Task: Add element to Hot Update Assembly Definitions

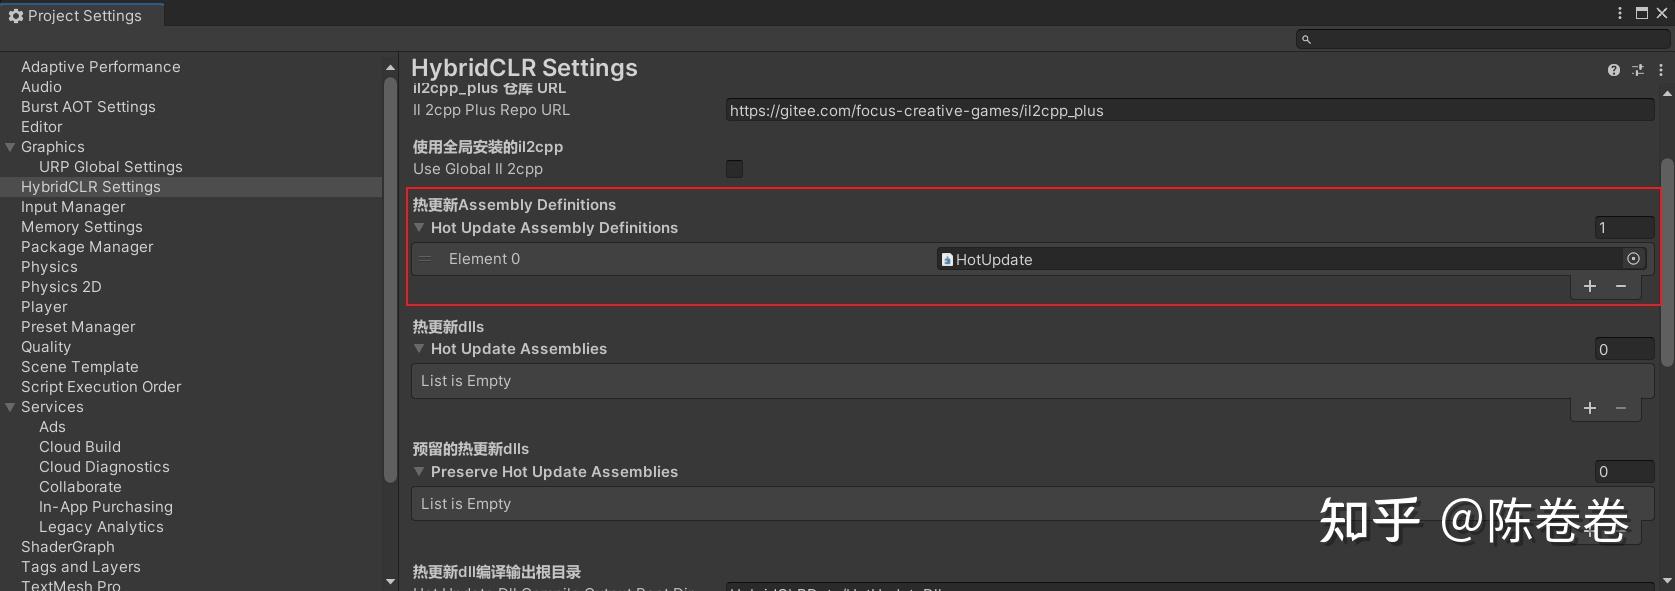Action: [x=1590, y=287]
